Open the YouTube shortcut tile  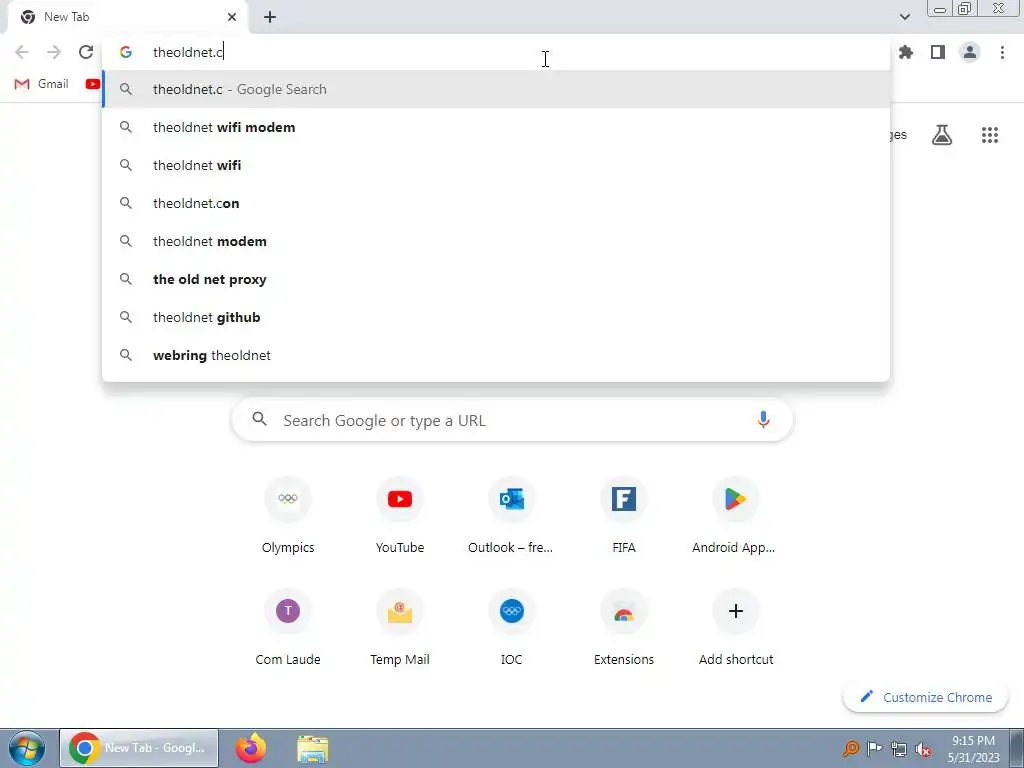coord(400,516)
